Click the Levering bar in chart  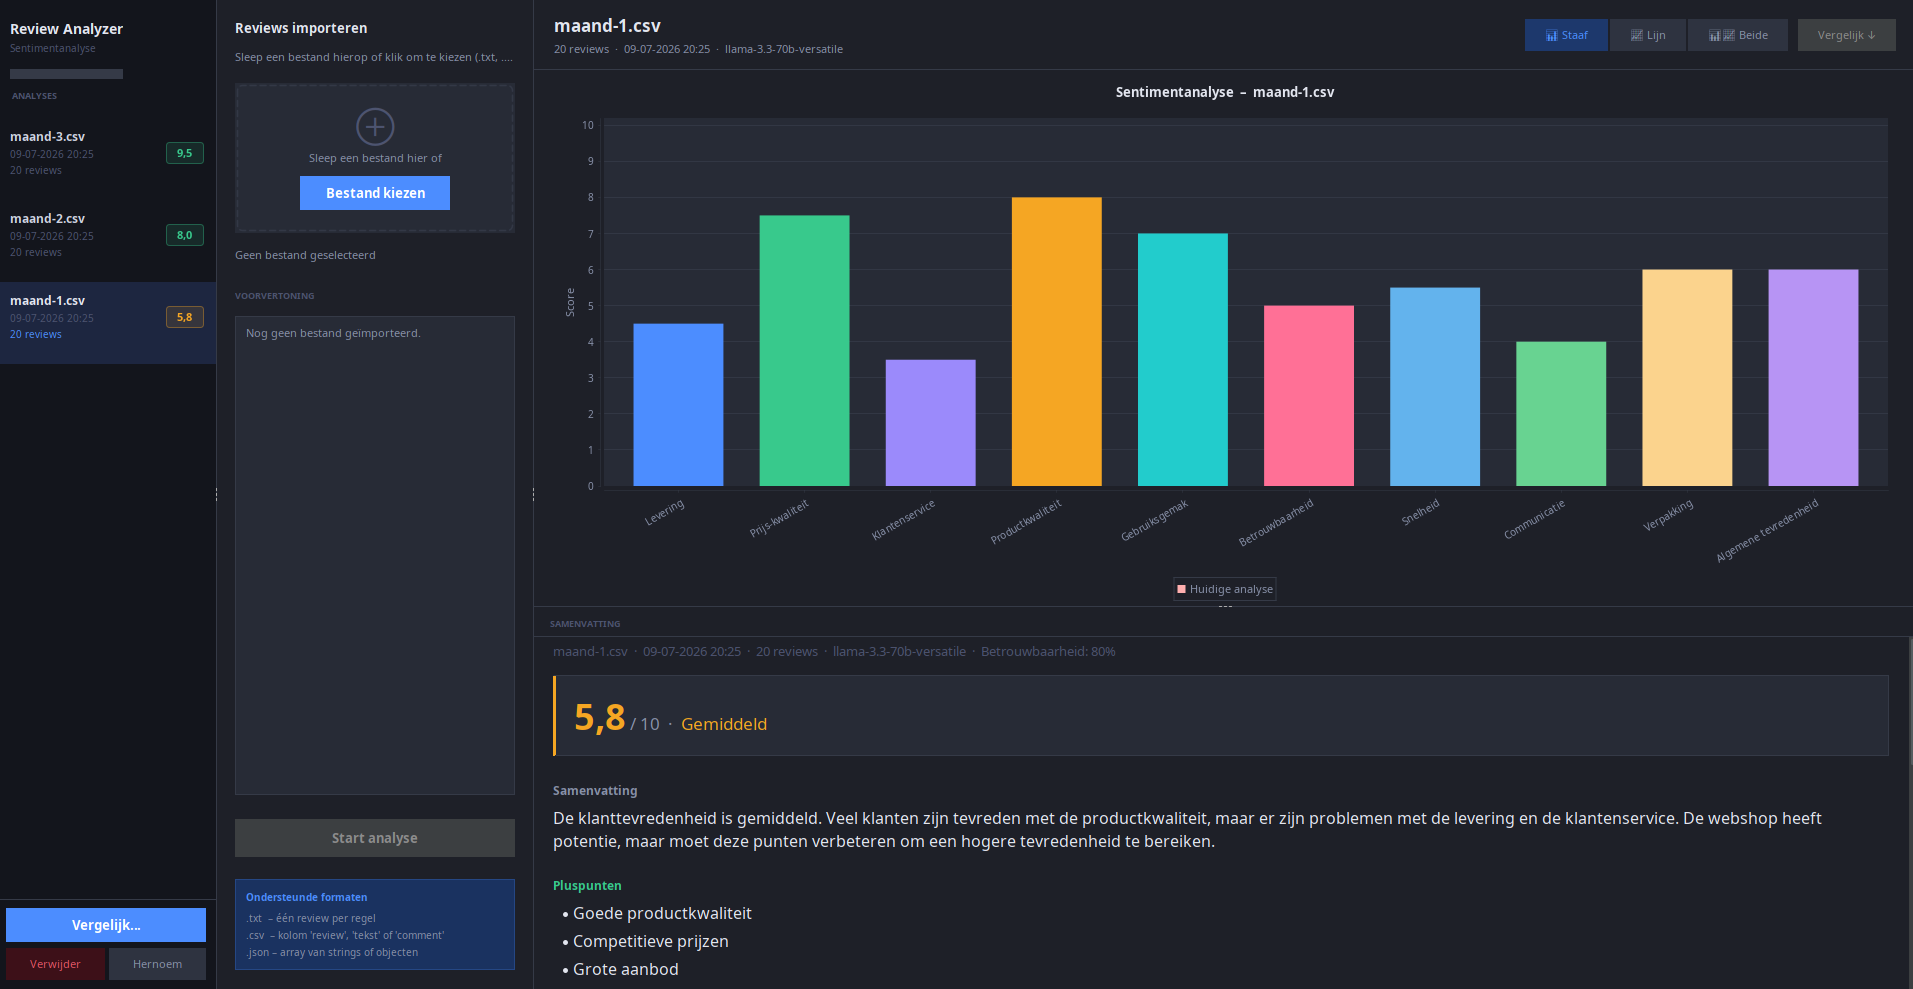pos(678,405)
